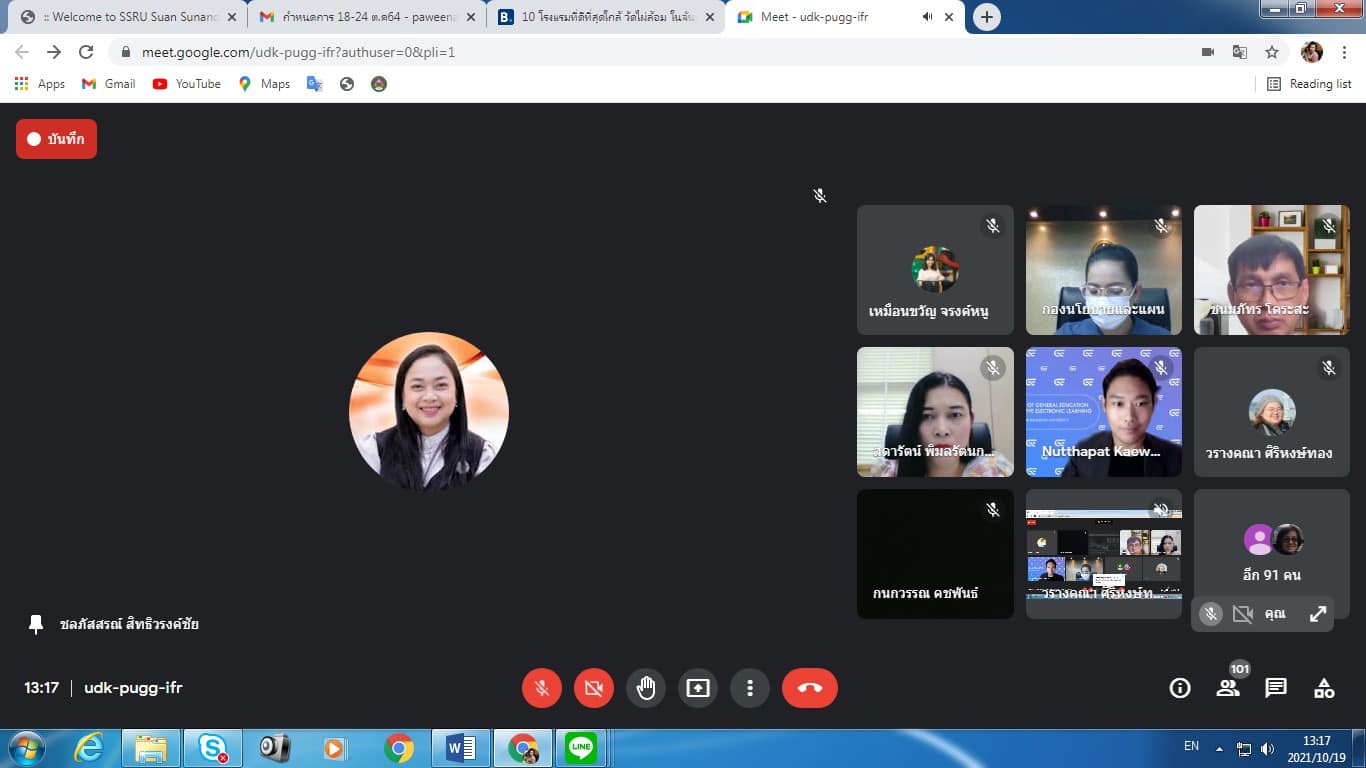The image size is (1366, 768).
Task: Switch to the SSRU Suan Sunandha tab
Action: click(125, 17)
